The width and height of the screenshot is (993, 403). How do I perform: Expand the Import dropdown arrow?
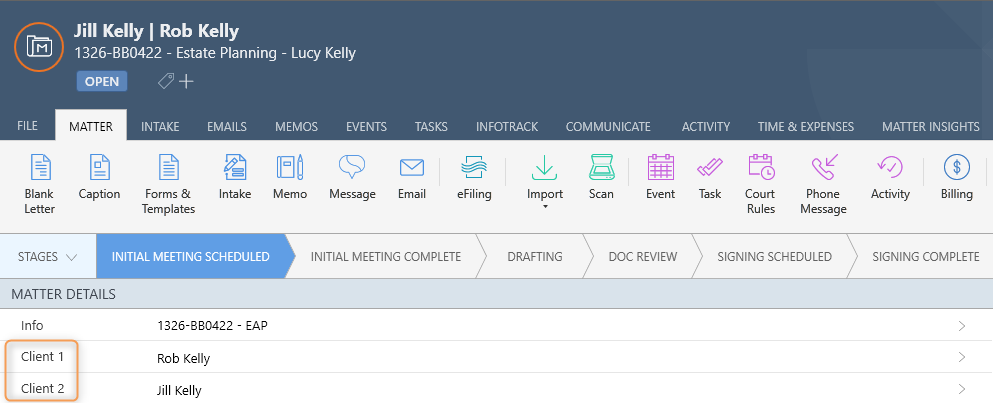point(545,207)
